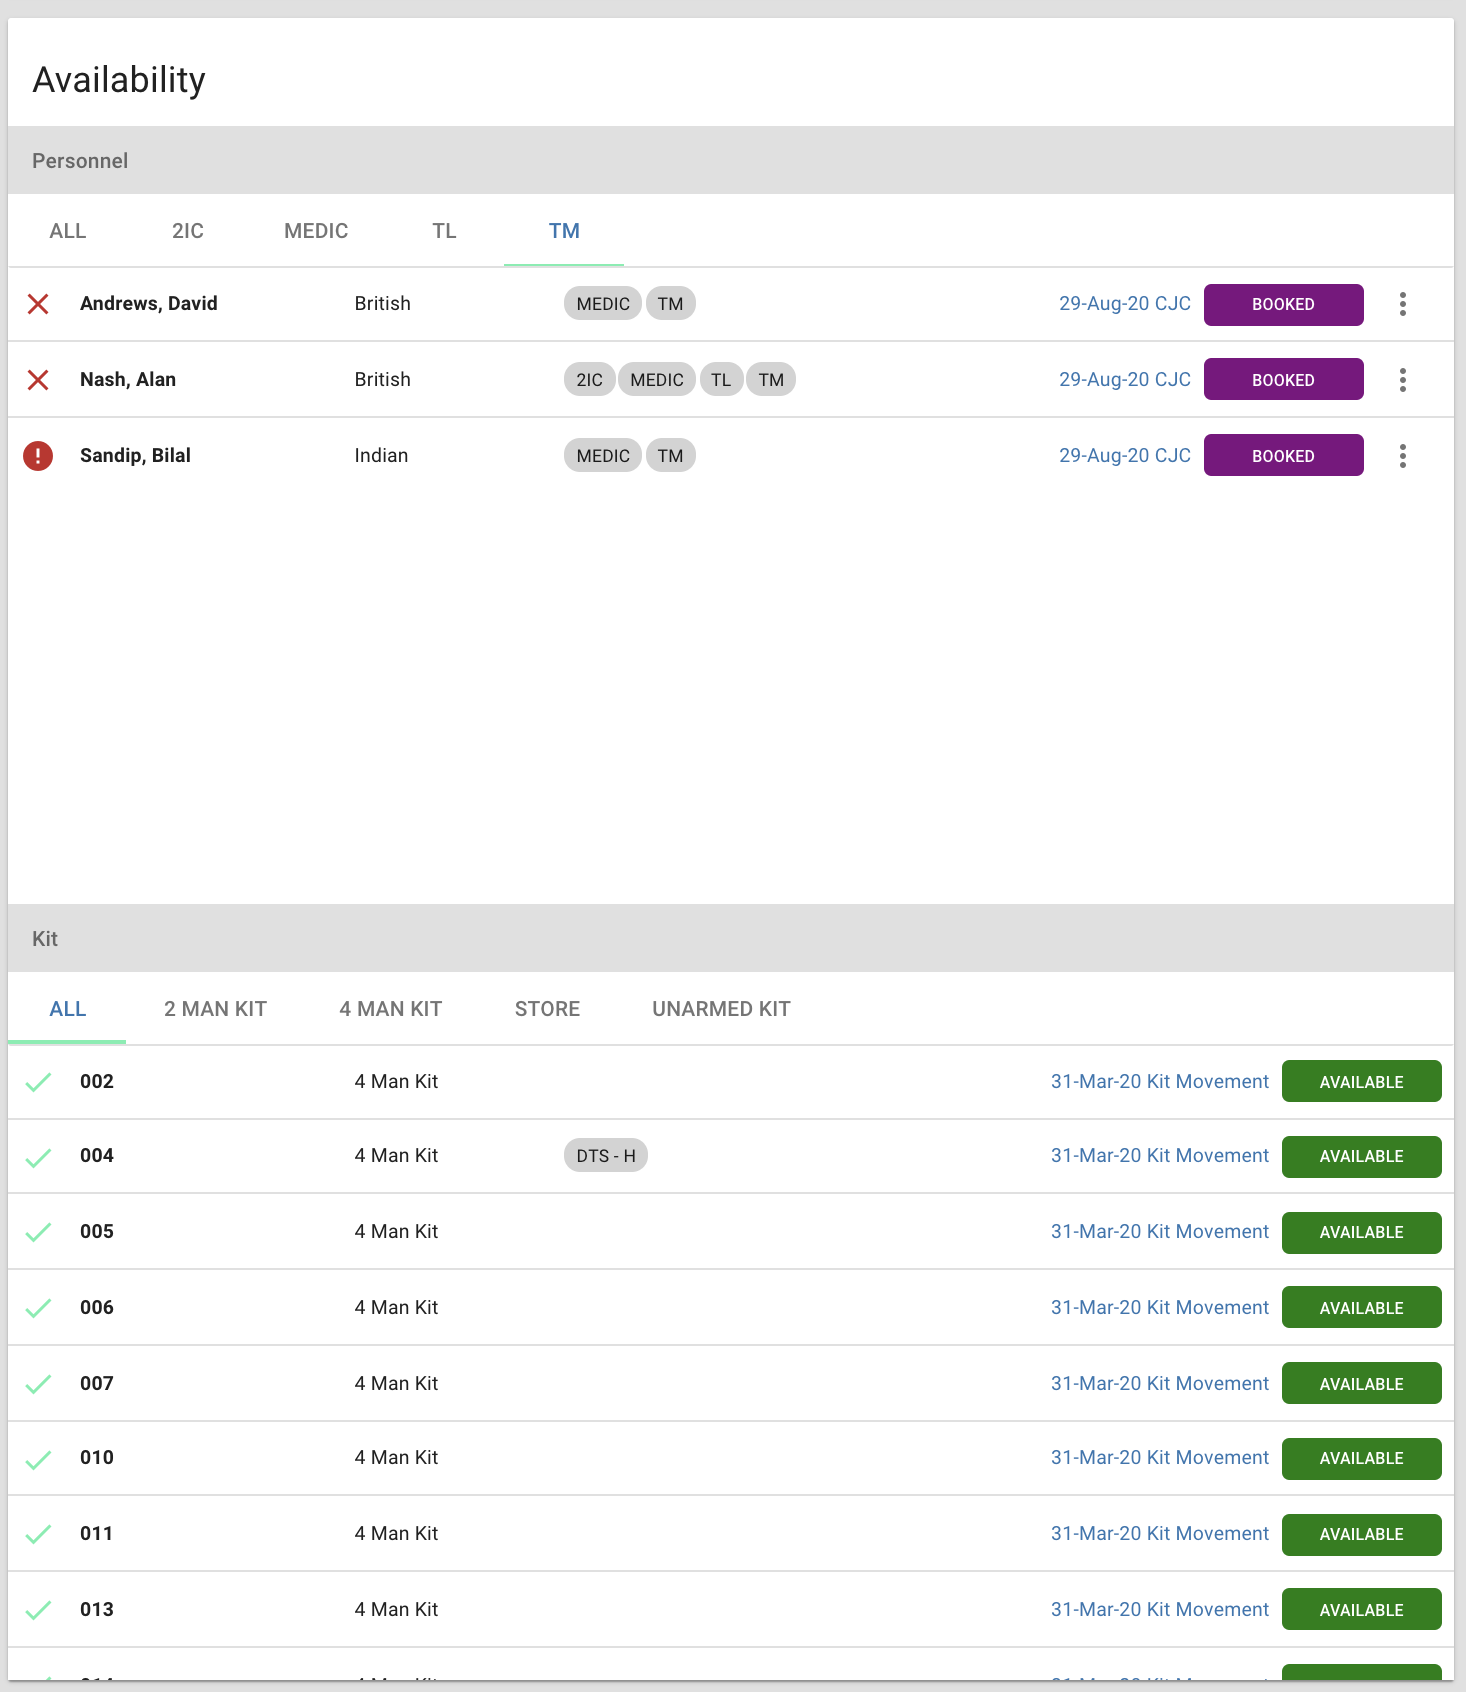
Task: Switch to the 4 MAN KIT tab
Action: [x=391, y=1009]
